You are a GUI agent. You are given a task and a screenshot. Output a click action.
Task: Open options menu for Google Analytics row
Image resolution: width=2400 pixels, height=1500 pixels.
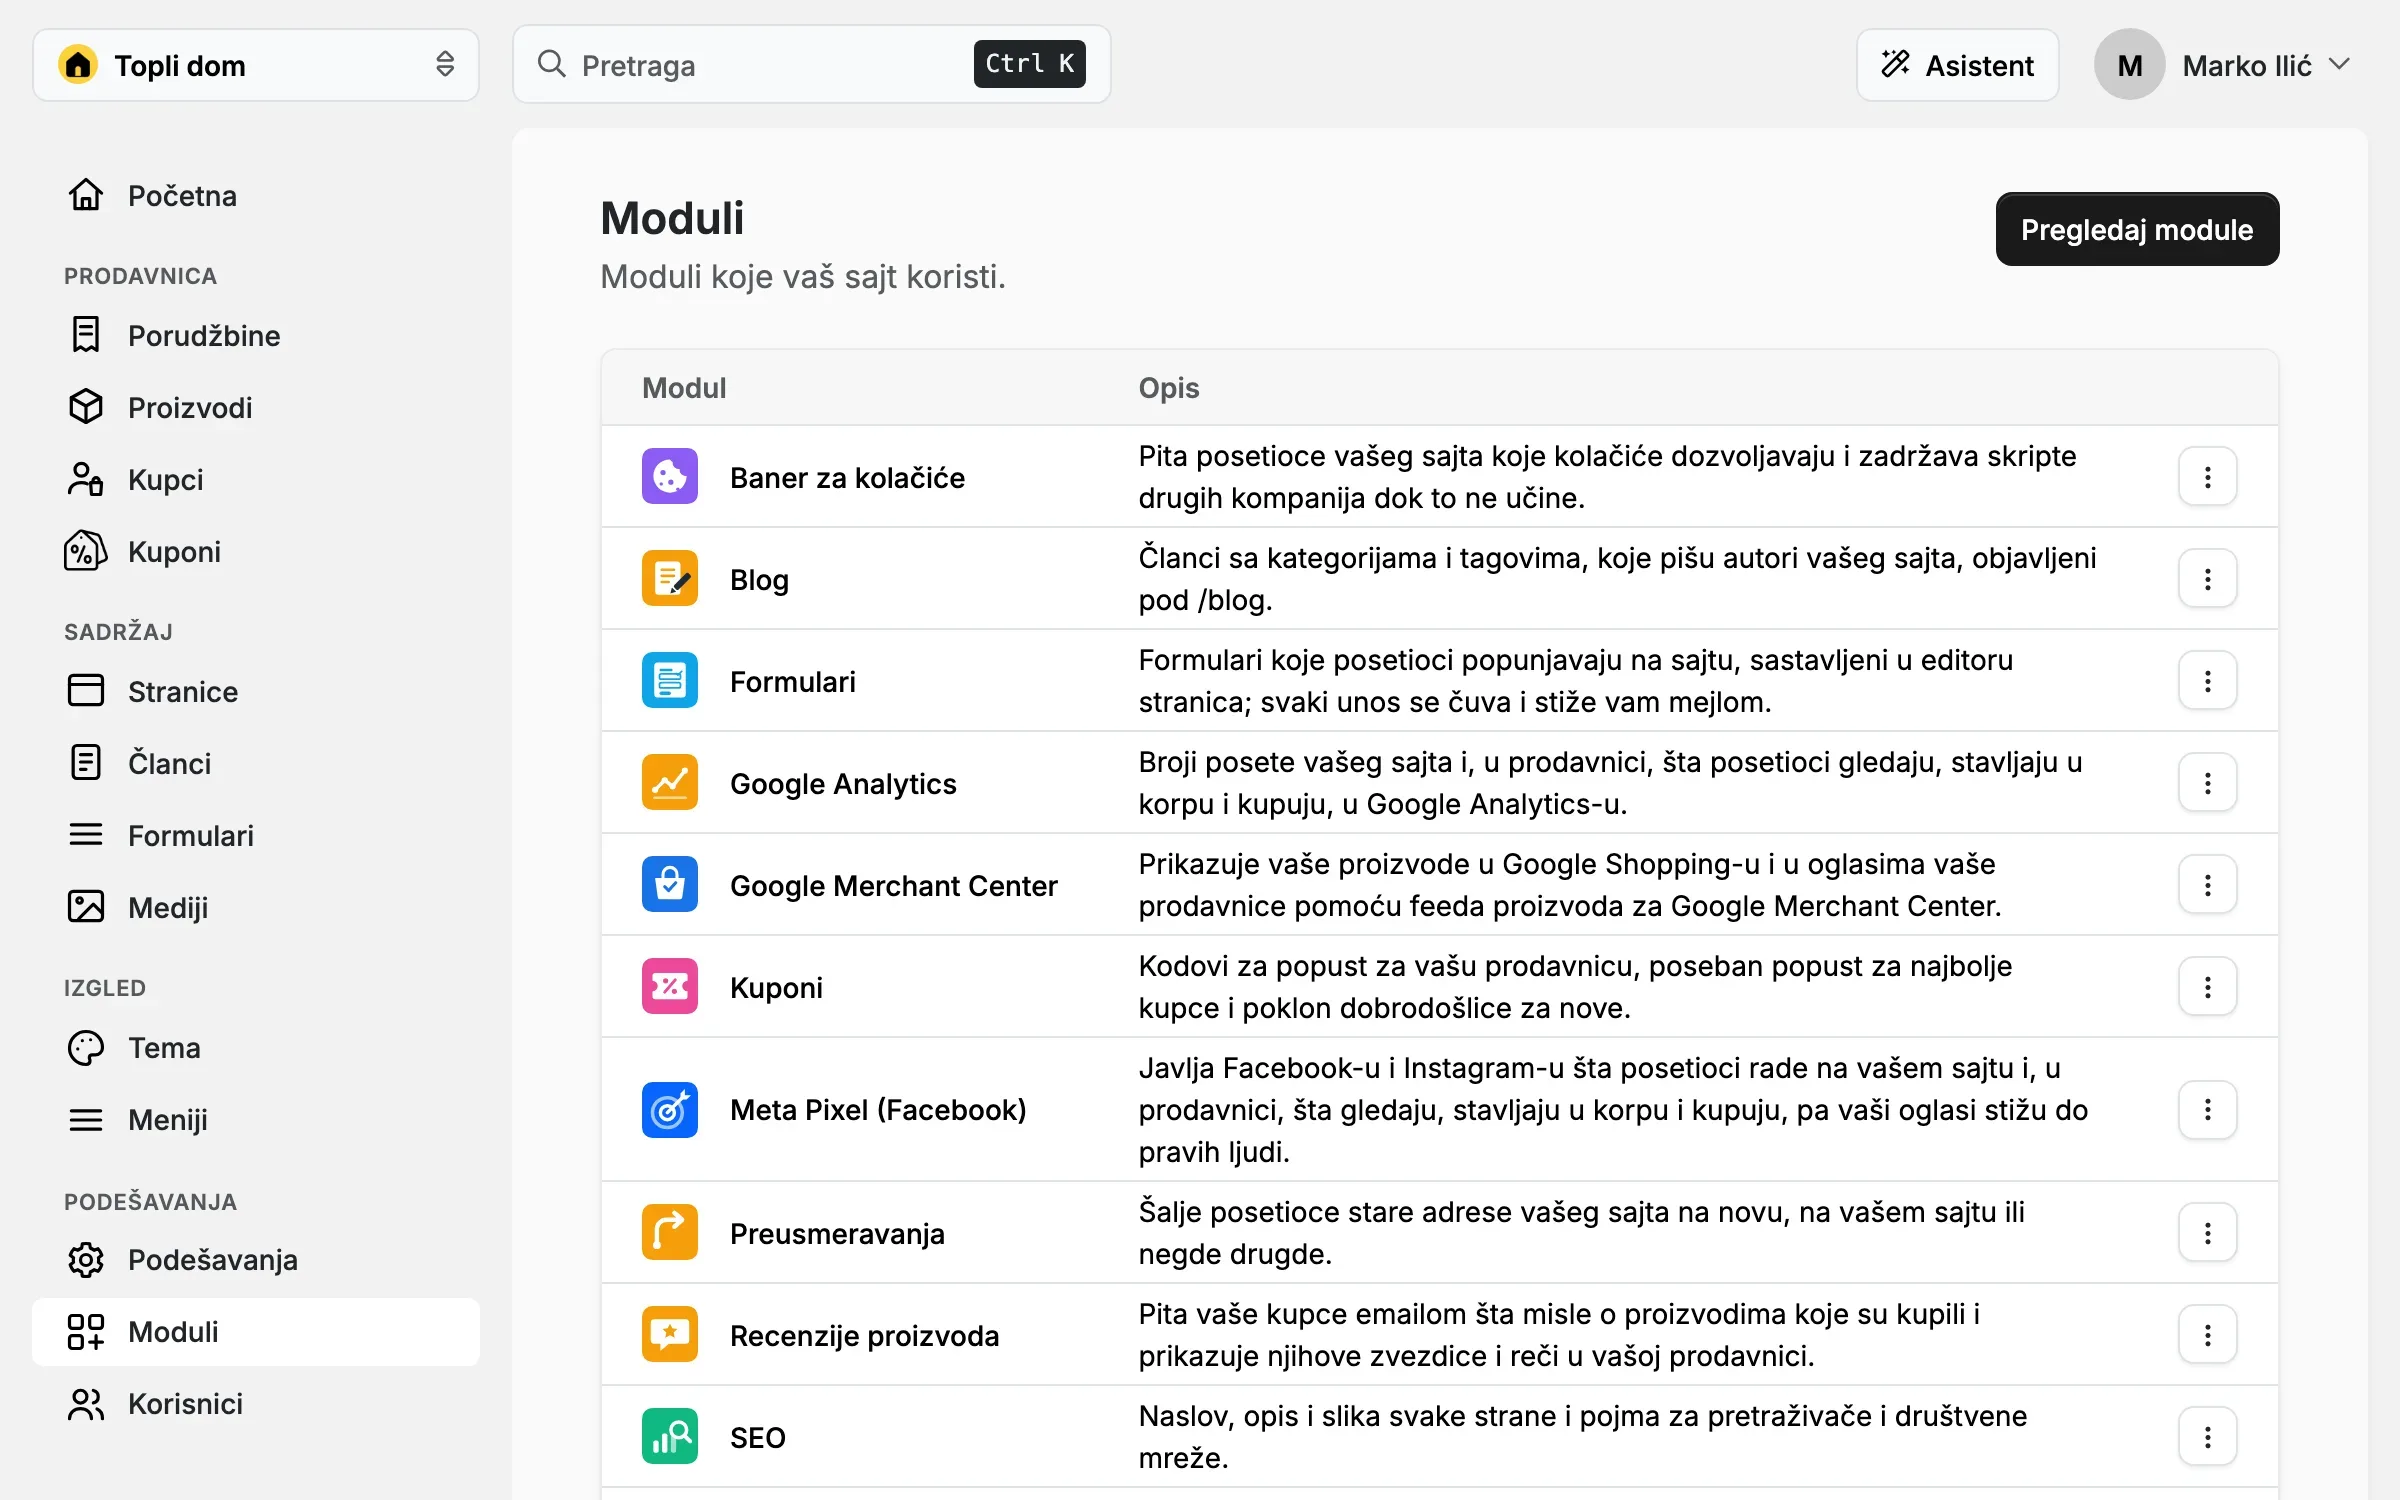2207,783
